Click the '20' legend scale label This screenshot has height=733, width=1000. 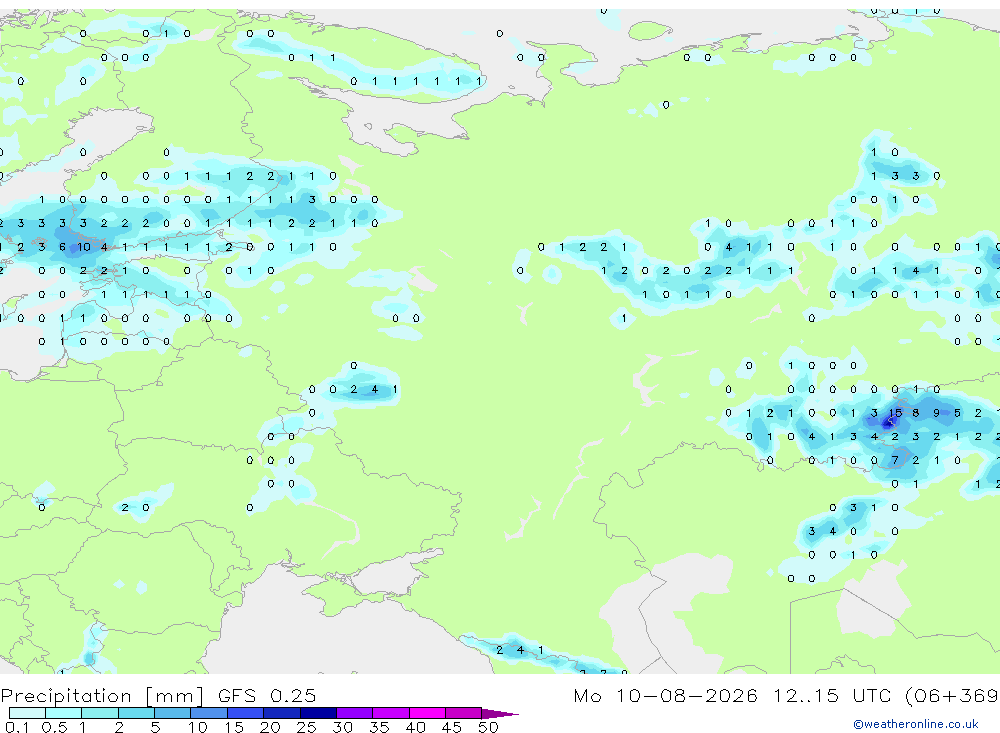[270, 727]
